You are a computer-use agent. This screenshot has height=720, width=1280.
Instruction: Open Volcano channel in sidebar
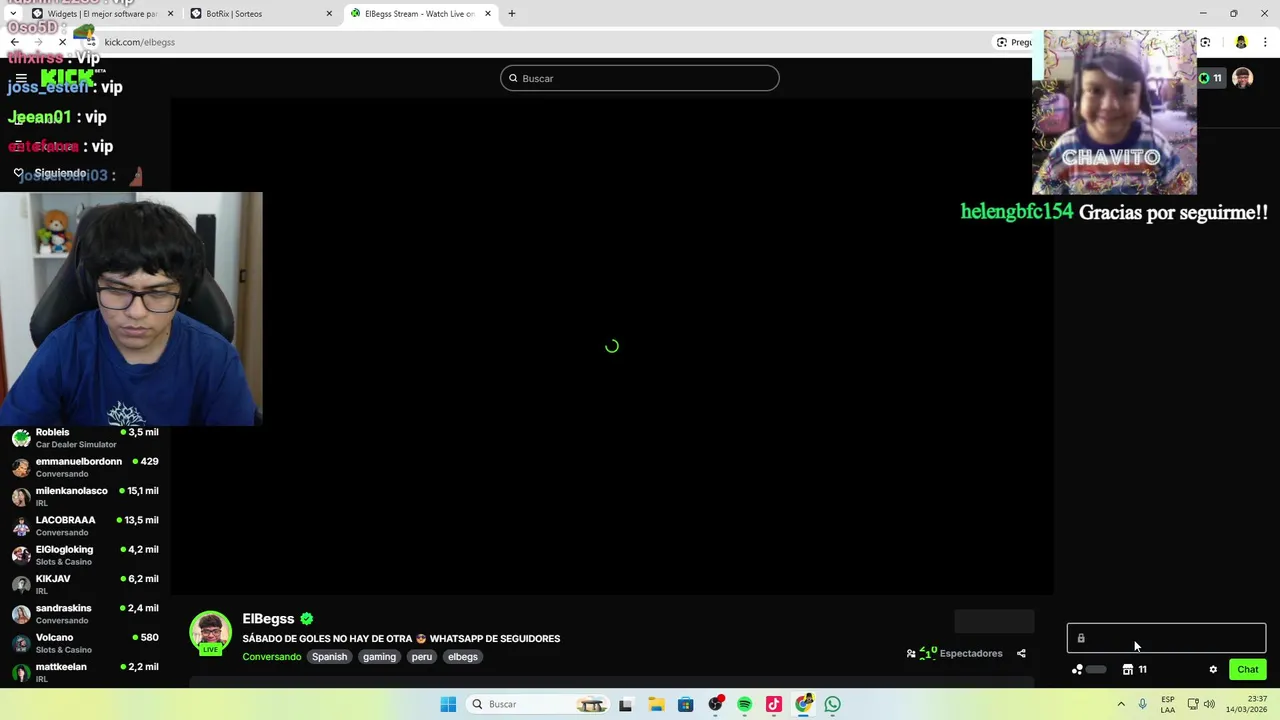[x=85, y=643]
